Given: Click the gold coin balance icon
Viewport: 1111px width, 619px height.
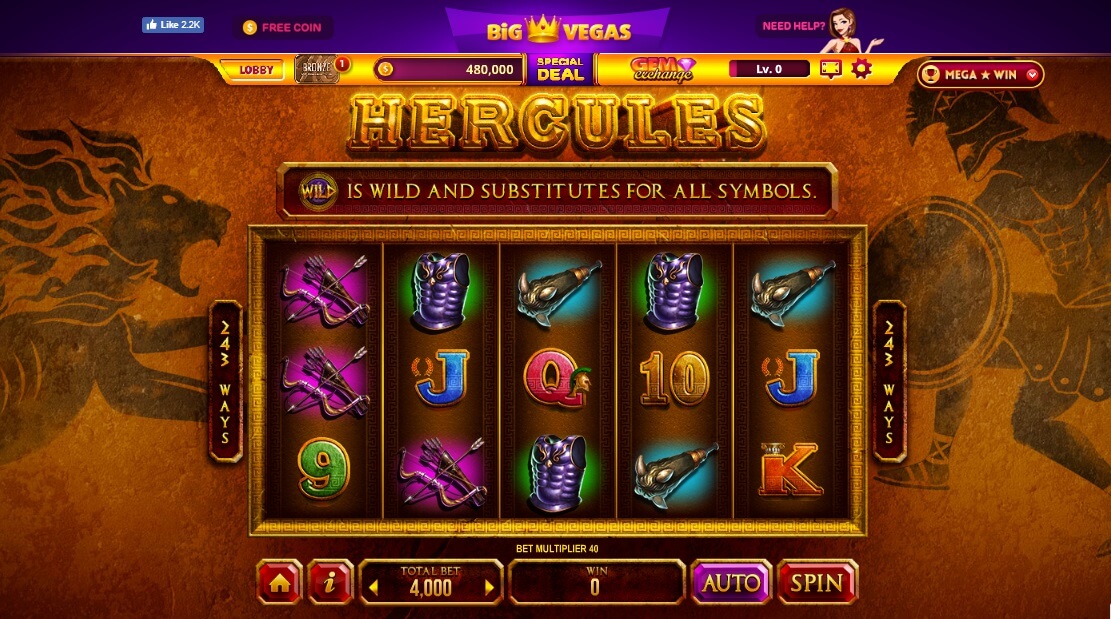Looking at the screenshot, I should coord(385,69).
